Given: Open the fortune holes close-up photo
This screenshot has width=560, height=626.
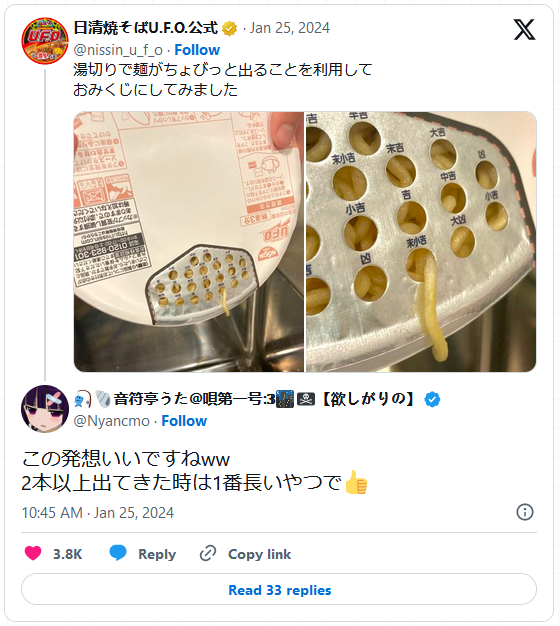Looking at the screenshot, I should pyautogui.click(x=421, y=242).
